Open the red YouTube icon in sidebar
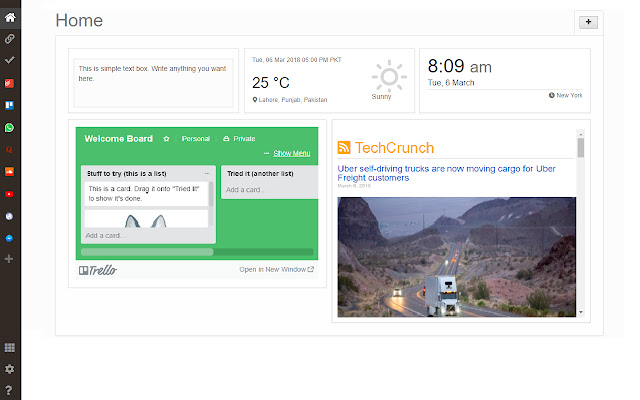Image resolution: width=640 pixels, height=400 pixels. 9,194
